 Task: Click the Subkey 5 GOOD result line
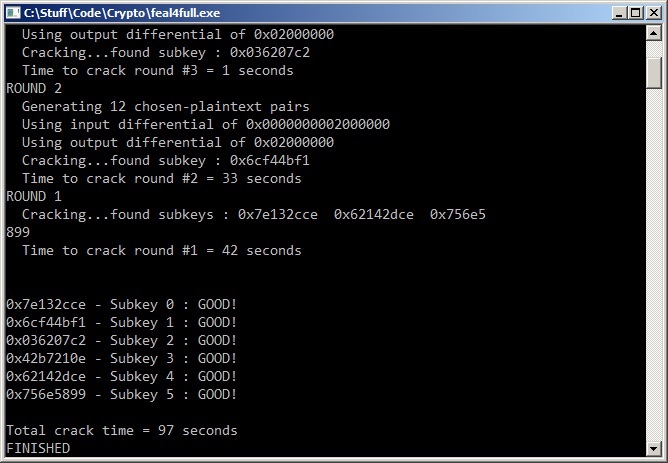(x=122, y=394)
